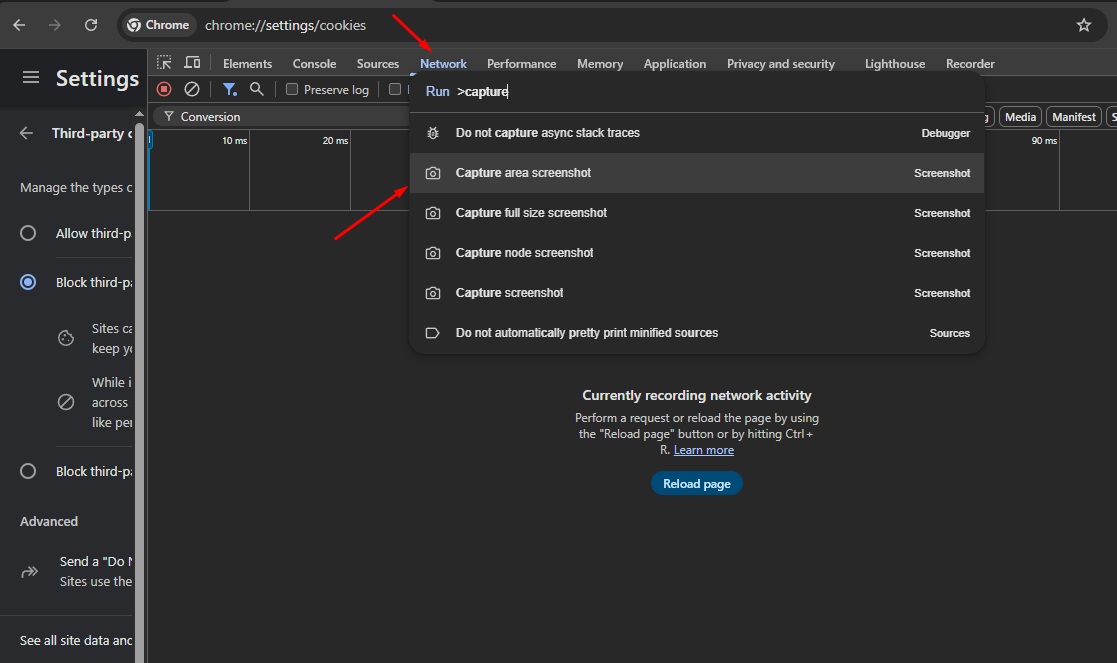Screen dimensions: 1117x663
Task: Click the Do Not Track arrow icon
Action: coord(30,572)
